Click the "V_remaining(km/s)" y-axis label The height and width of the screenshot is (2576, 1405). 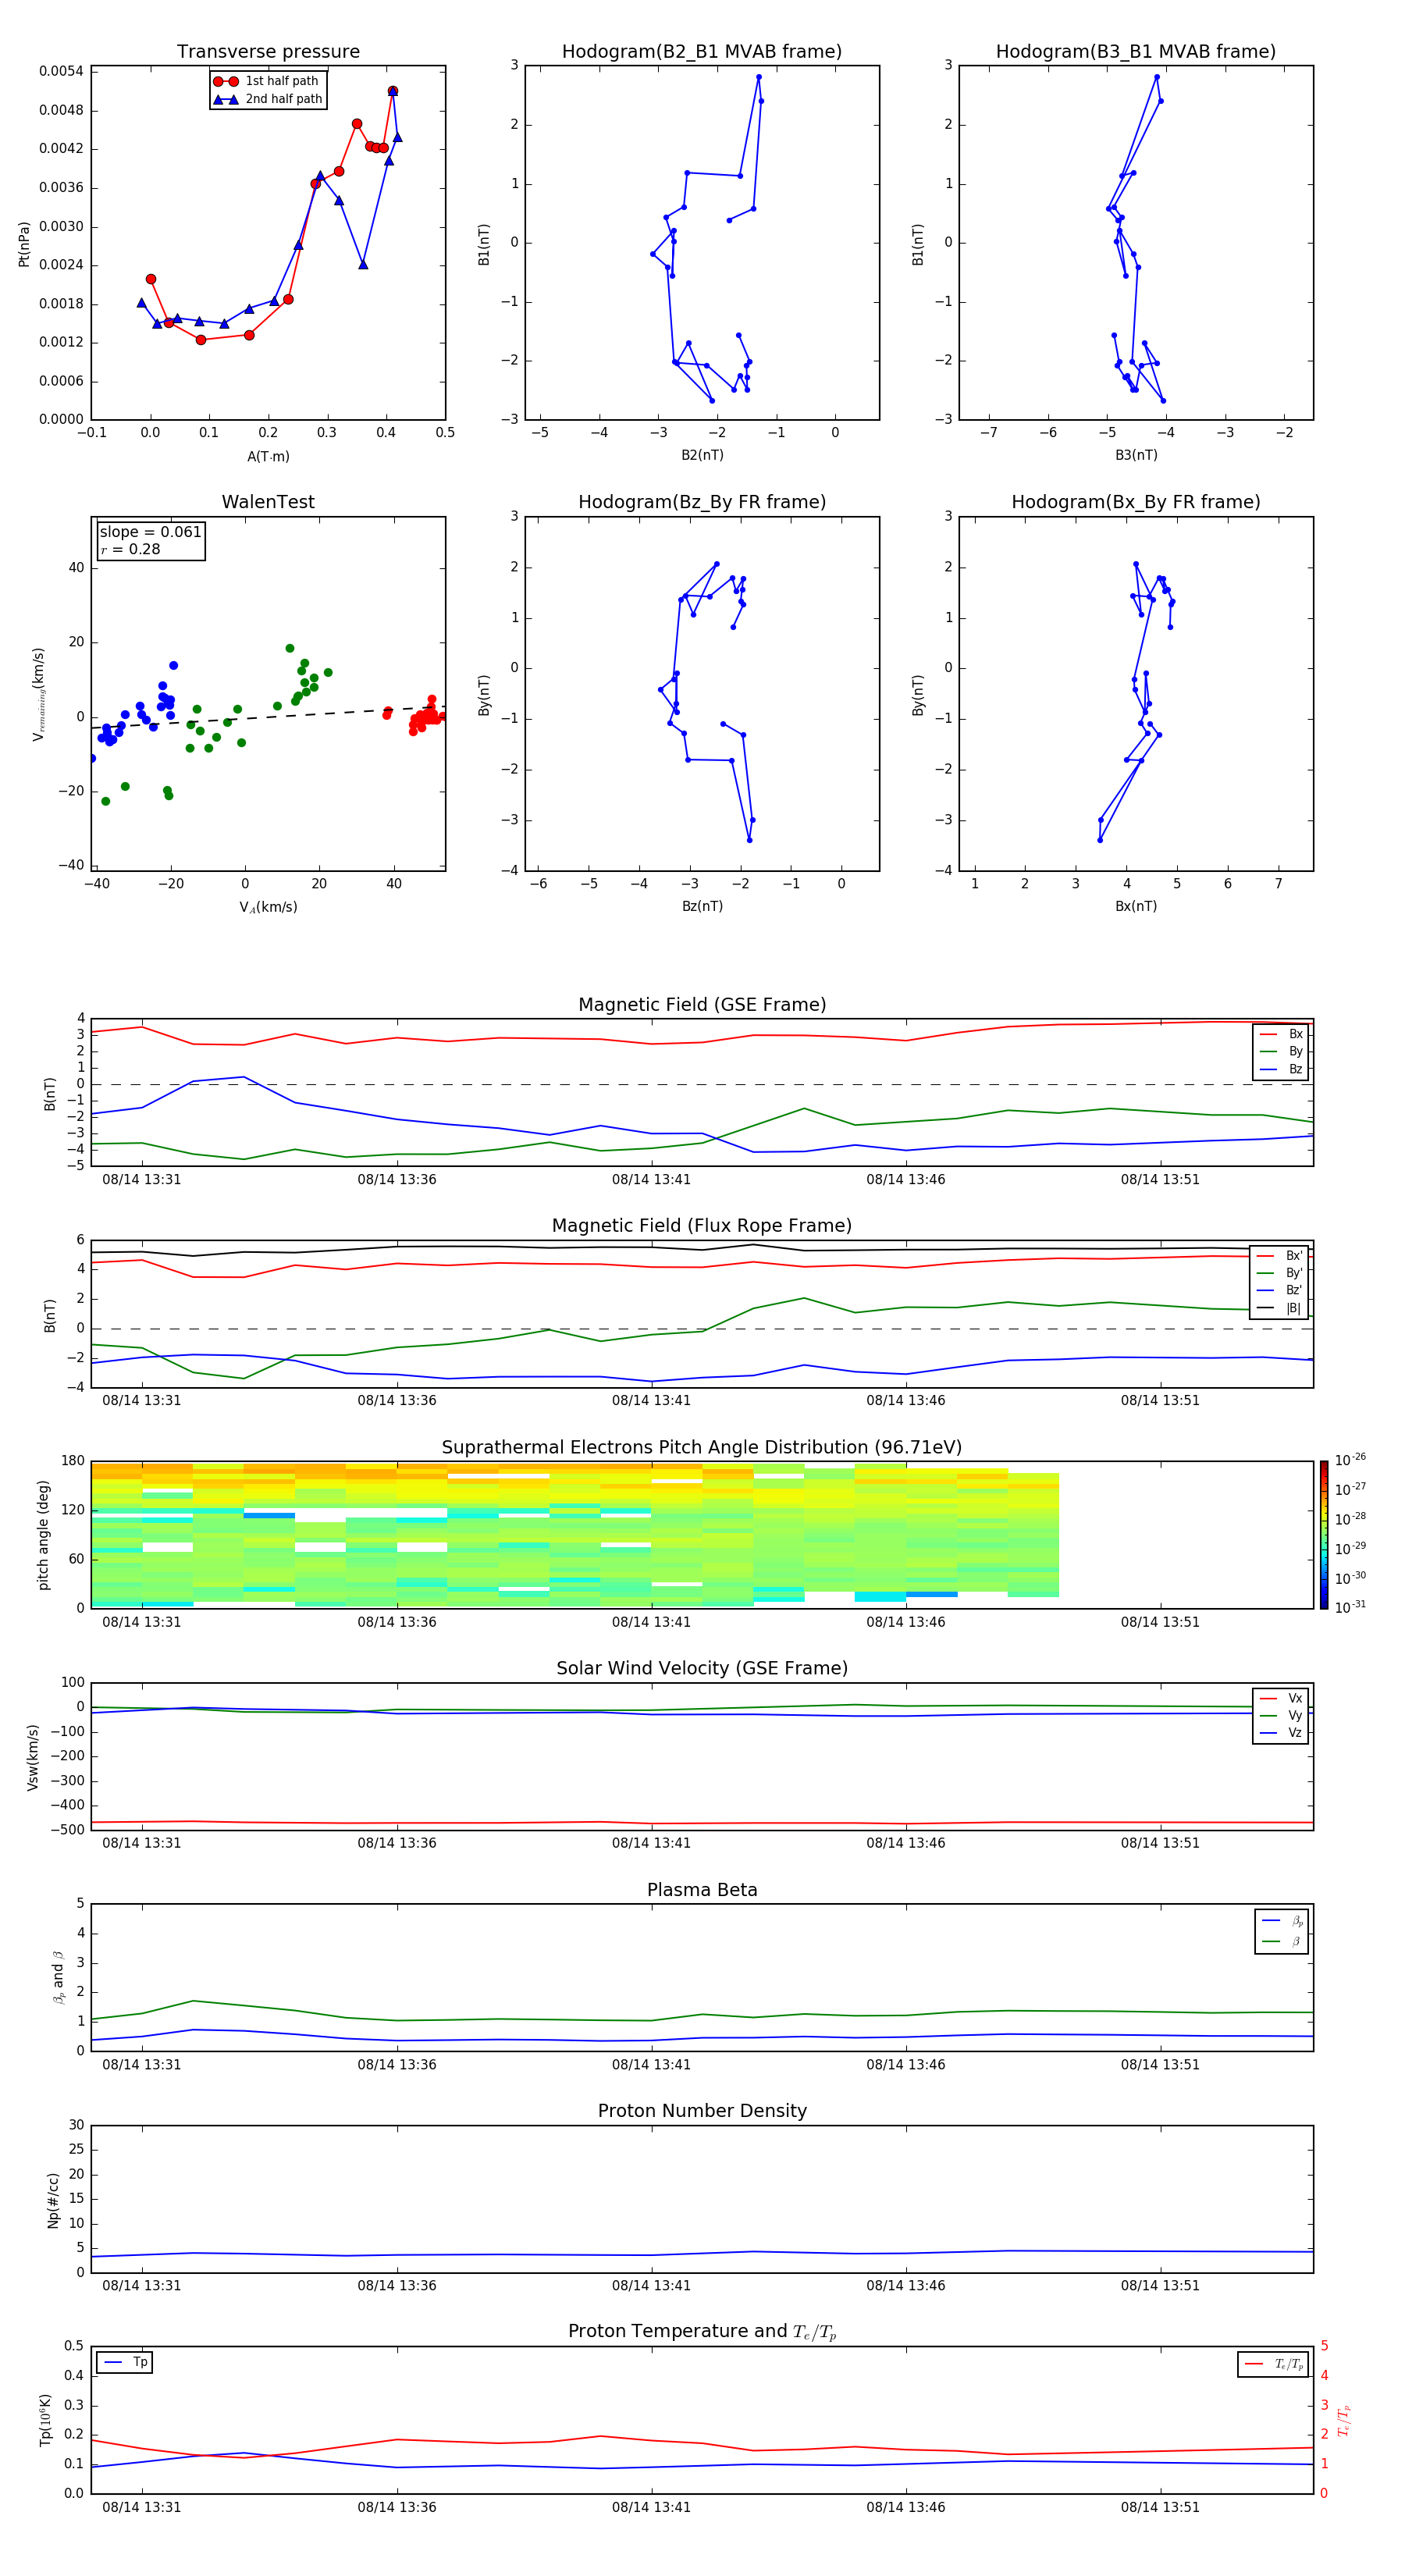pyautogui.click(x=39, y=694)
